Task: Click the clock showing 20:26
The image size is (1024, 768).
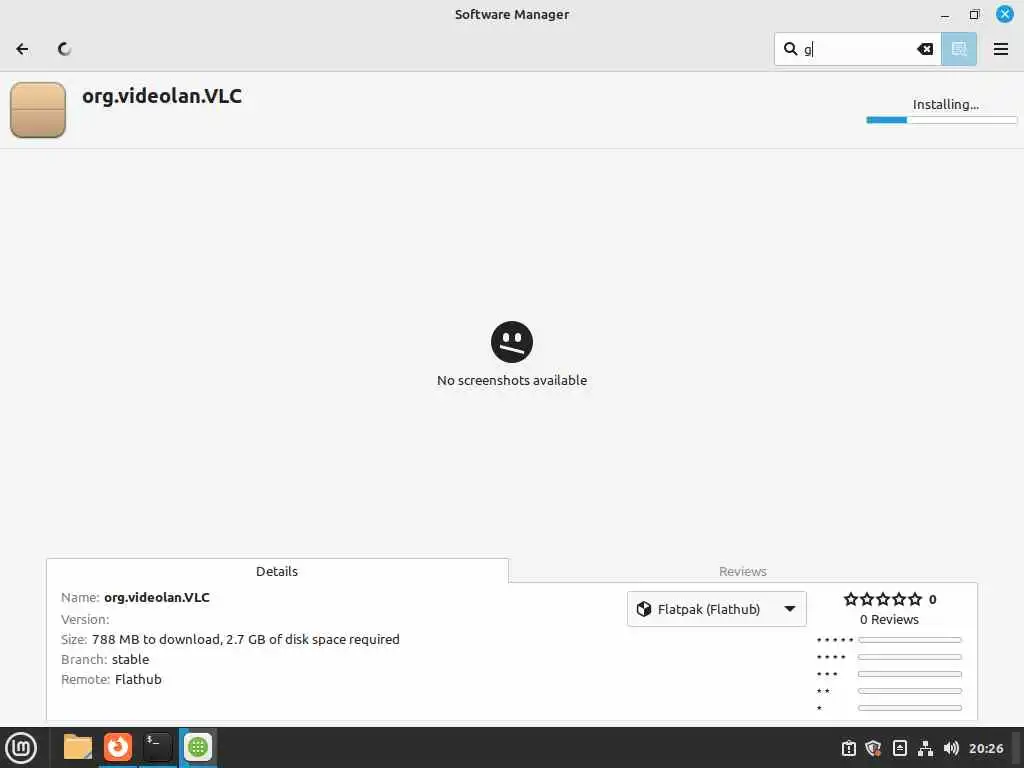Action: point(986,748)
